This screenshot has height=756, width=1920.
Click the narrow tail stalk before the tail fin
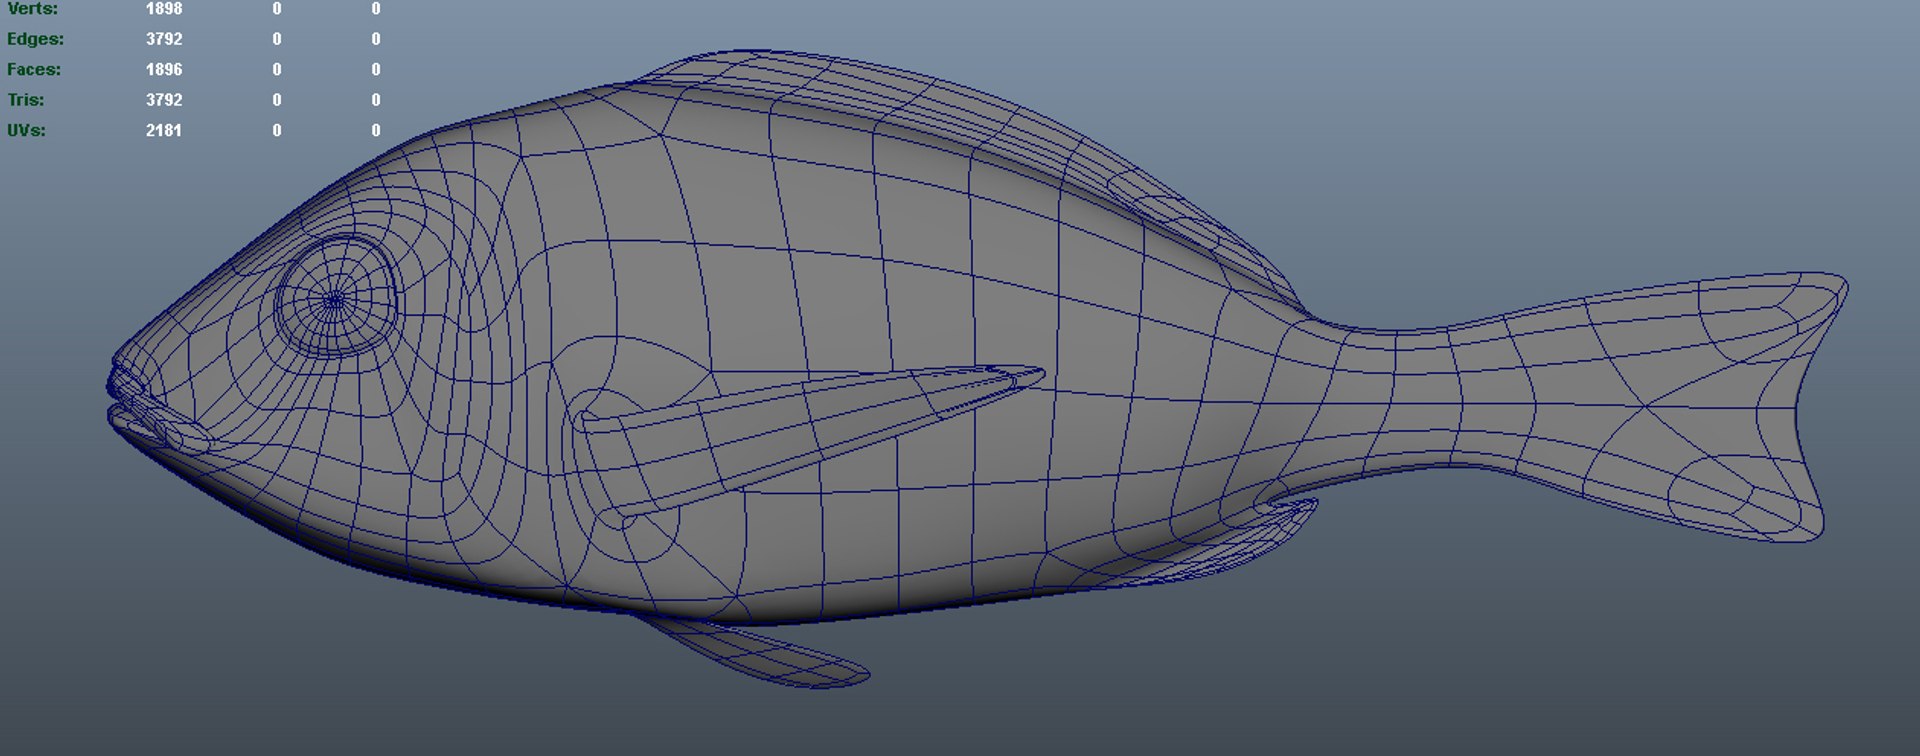point(1420,395)
